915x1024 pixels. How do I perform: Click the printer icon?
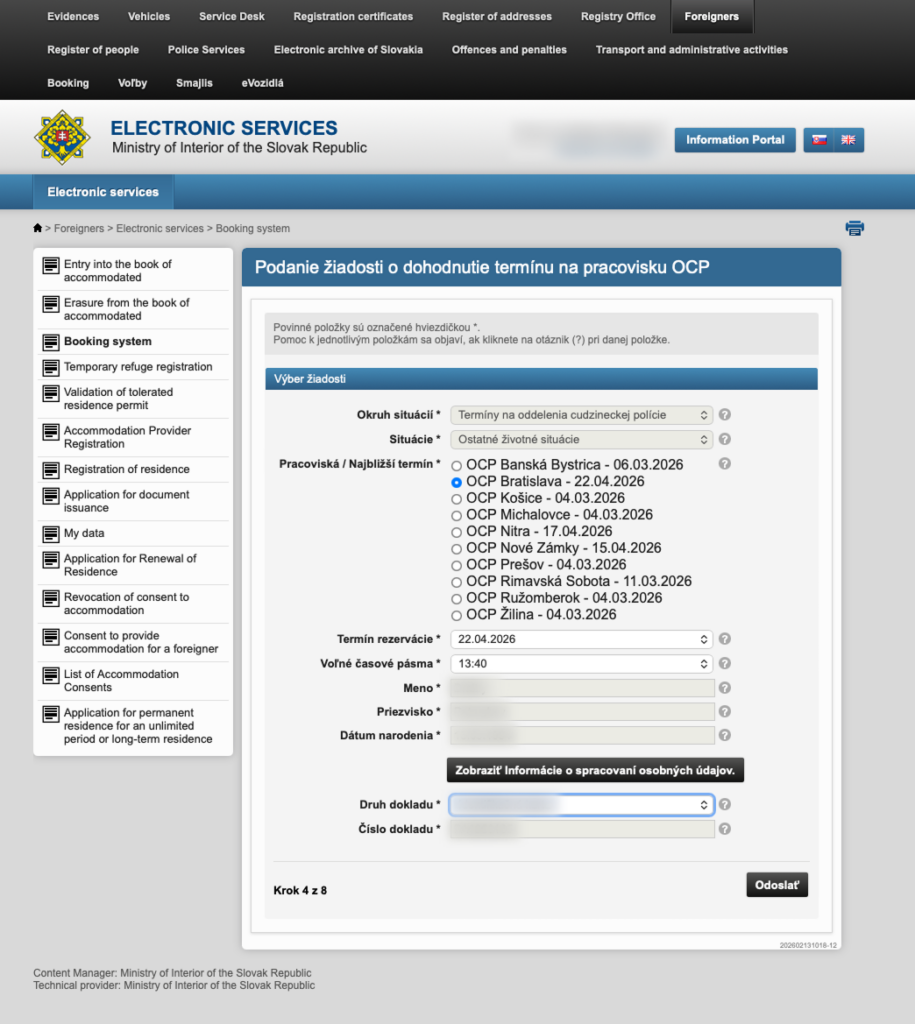pos(854,228)
